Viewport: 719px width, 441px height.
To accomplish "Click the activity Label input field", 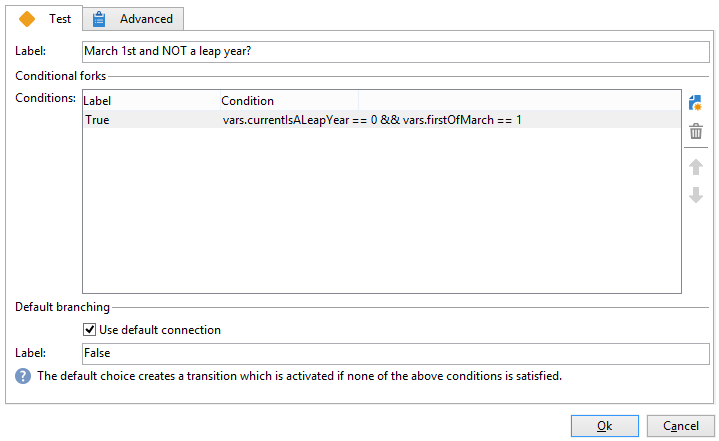I will coord(396,51).
